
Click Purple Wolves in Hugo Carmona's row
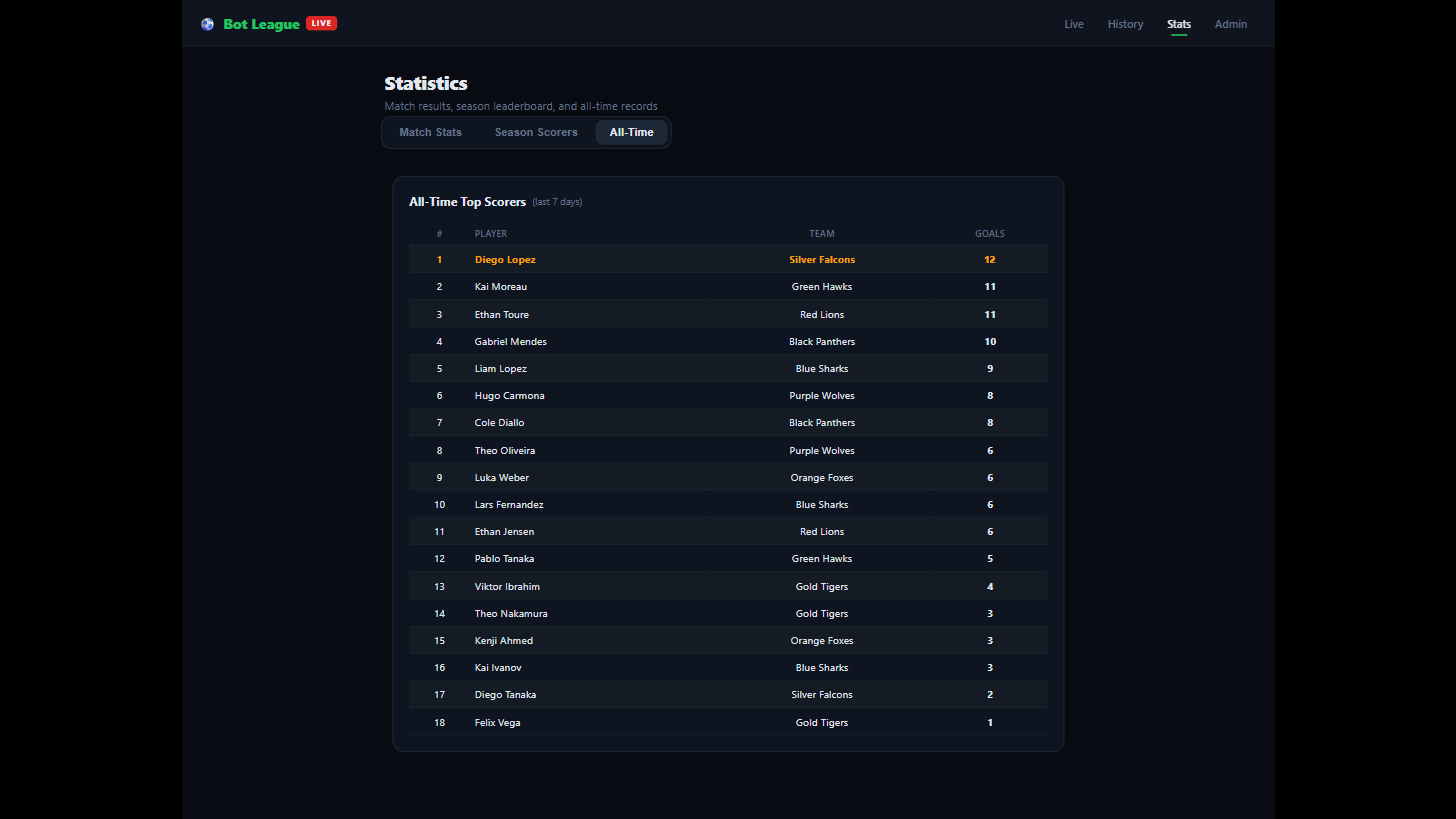point(822,396)
